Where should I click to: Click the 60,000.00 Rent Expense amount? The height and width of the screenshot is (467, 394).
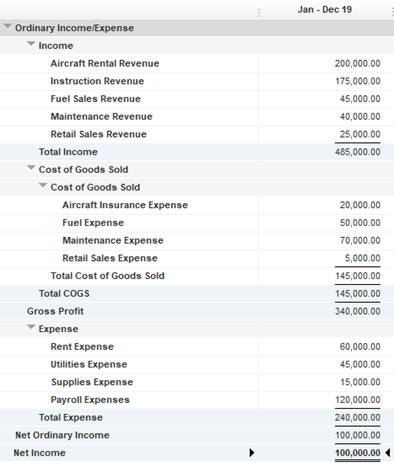click(360, 347)
